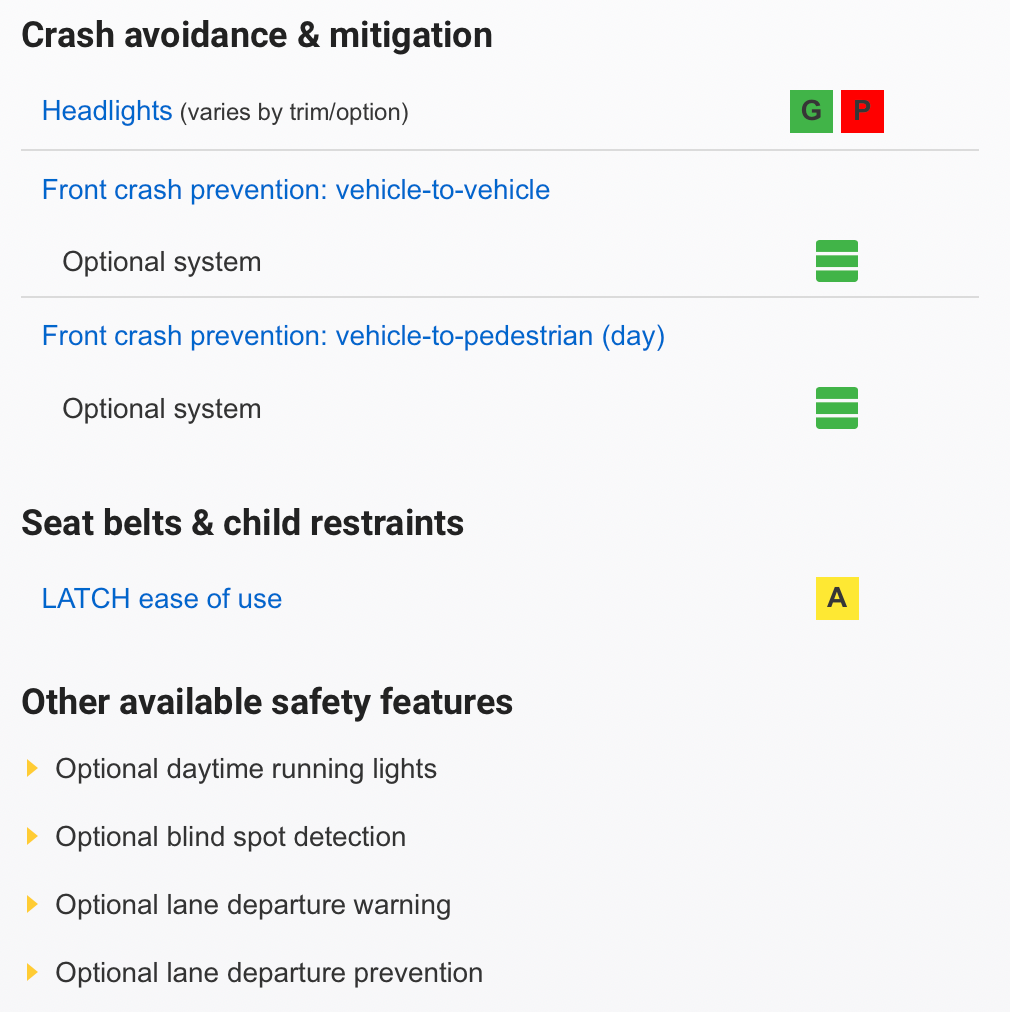Open the LATCH ease of use link
Image resolution: width=1010 pixels, height=1012 pixels.
pos(162,599)
